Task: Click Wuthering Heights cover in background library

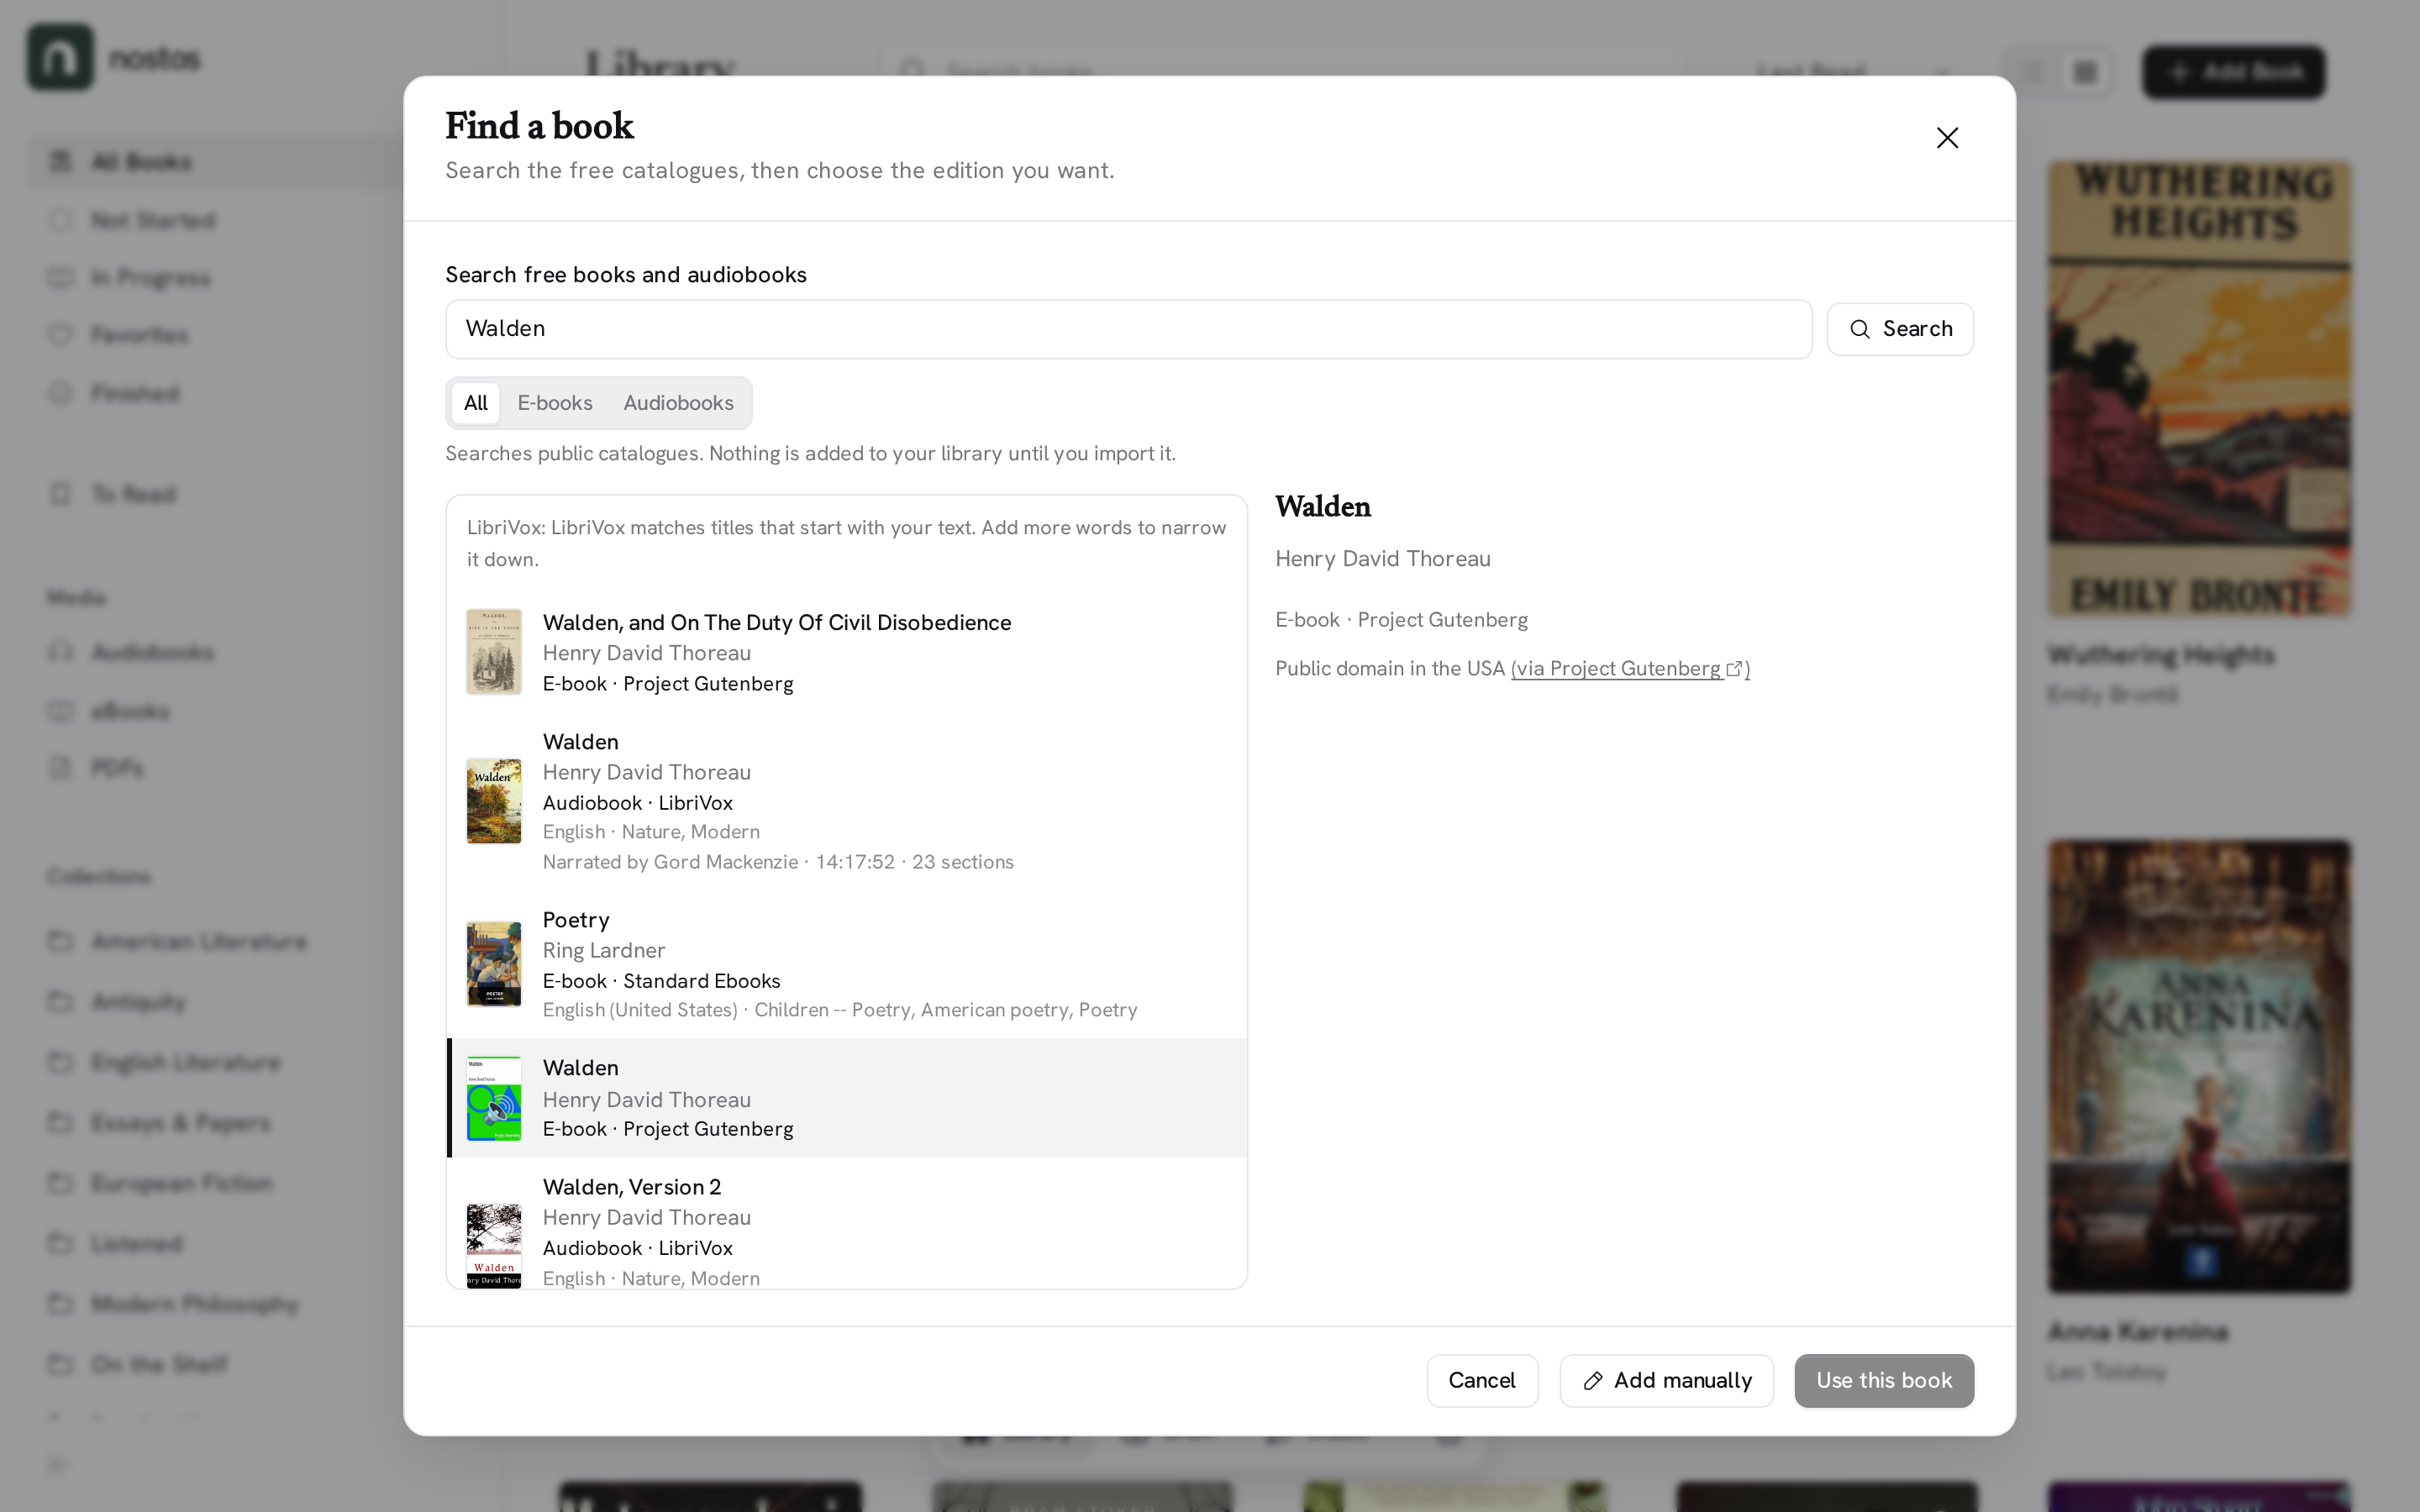Action: click(2199, 388)
